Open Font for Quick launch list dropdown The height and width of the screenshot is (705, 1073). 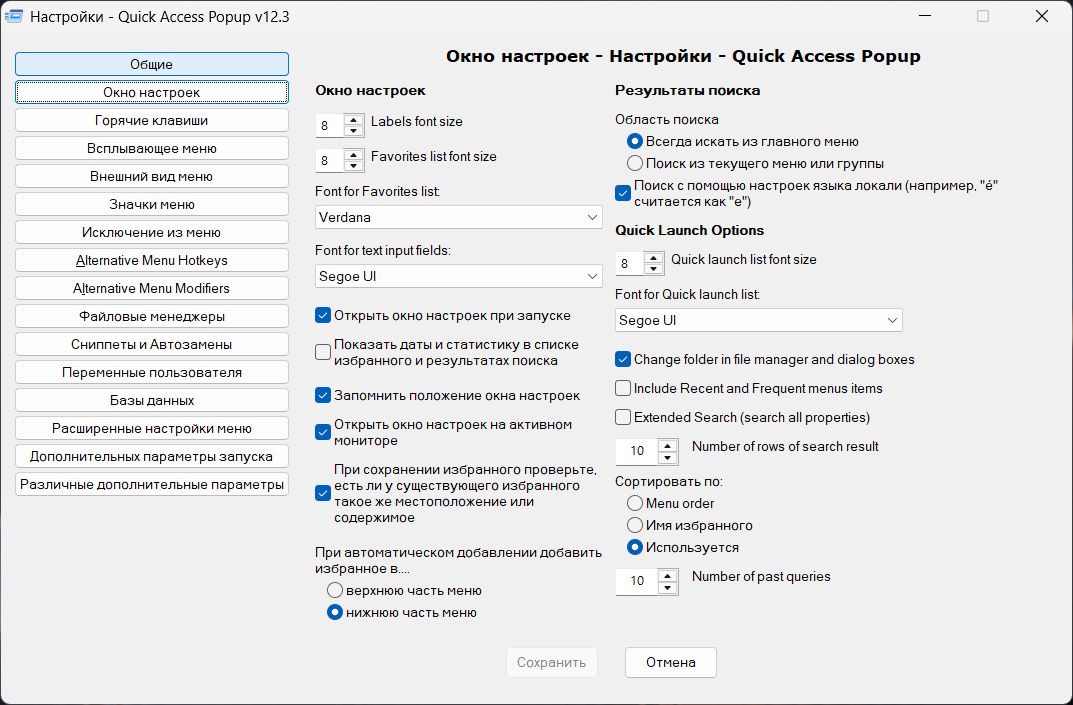758,320
